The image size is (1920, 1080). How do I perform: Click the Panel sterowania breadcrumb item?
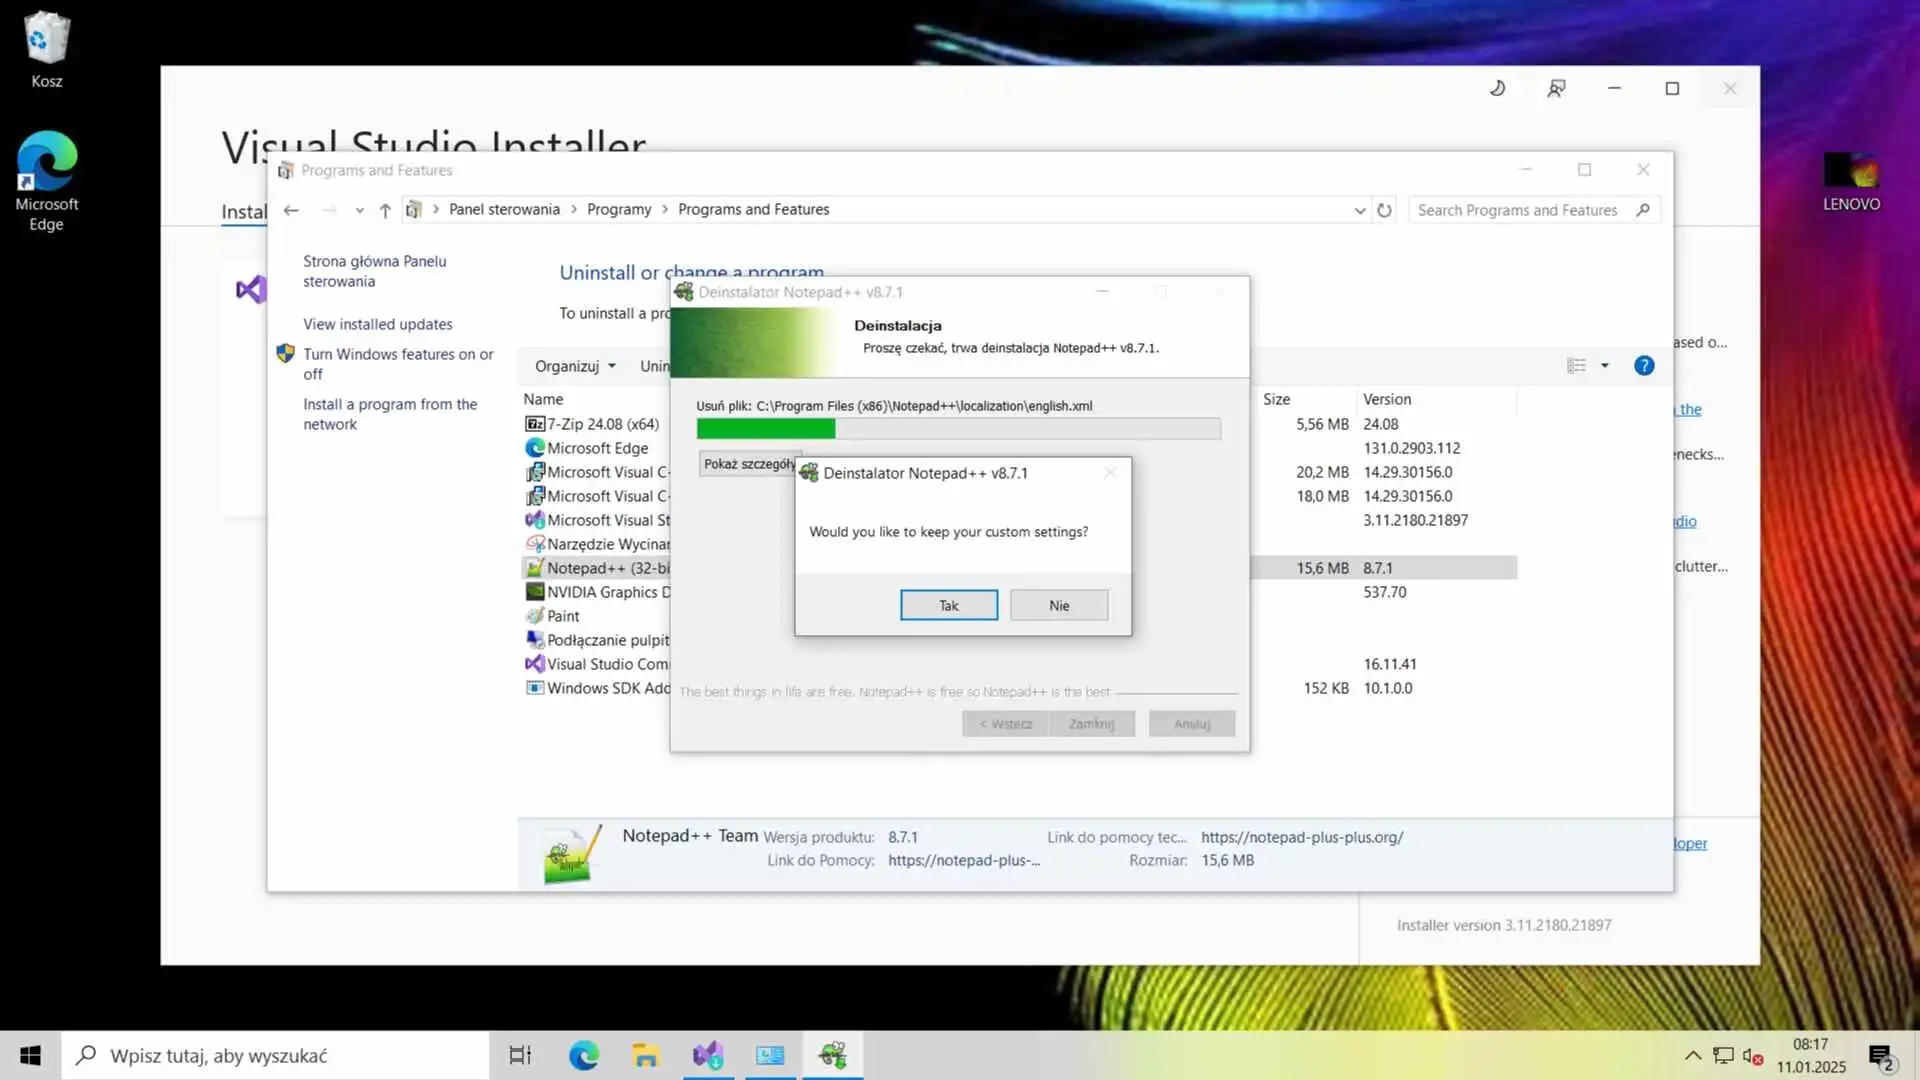(504, 209)
